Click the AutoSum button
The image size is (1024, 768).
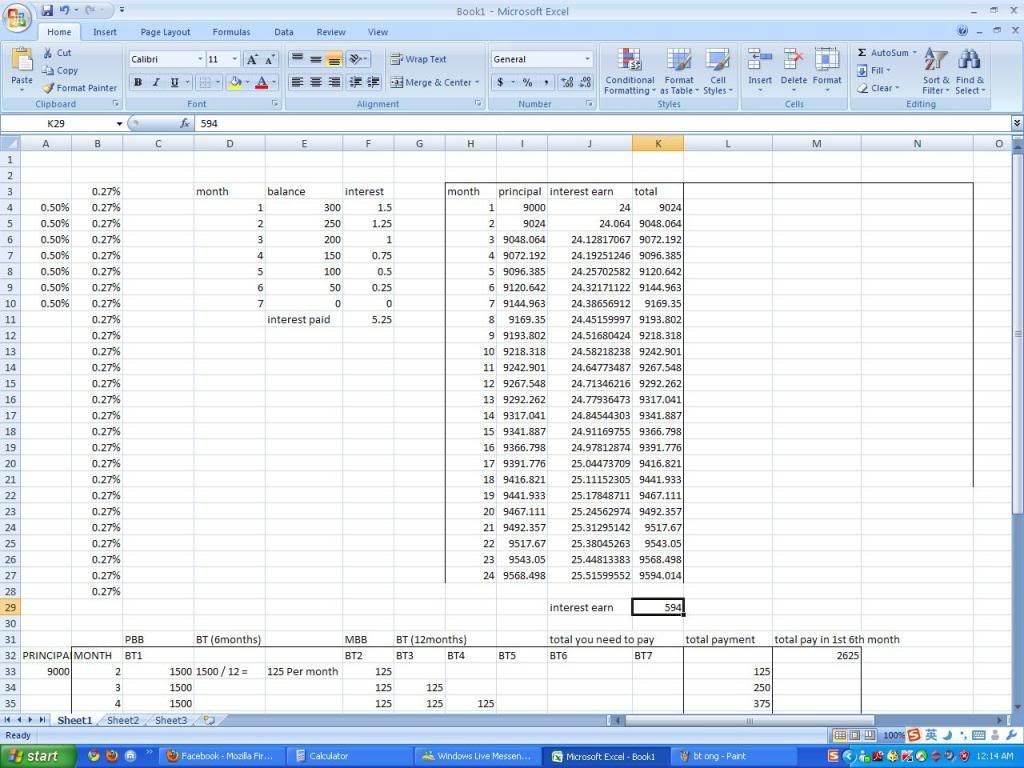pos(882,53)
